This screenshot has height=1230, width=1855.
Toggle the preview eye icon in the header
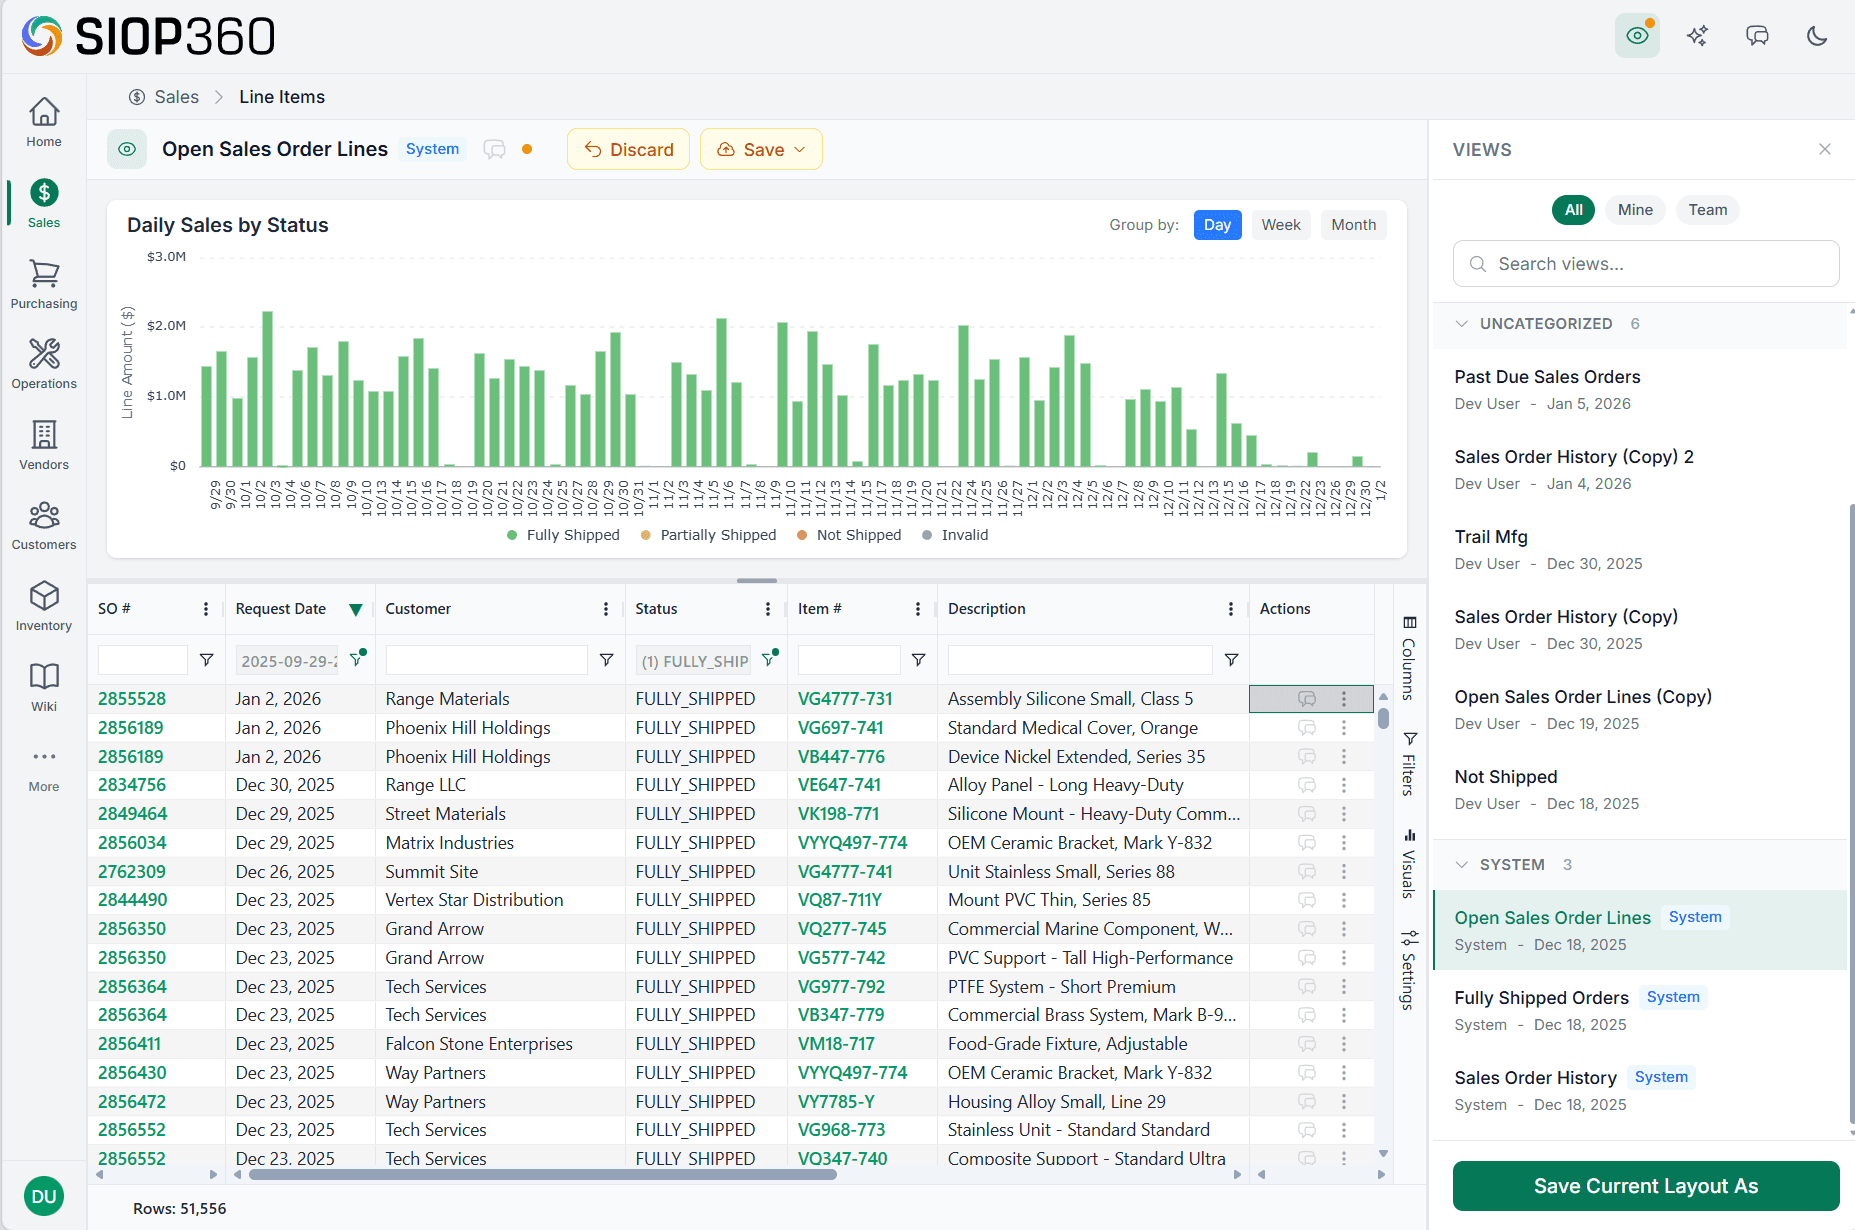pos(1637,35)
